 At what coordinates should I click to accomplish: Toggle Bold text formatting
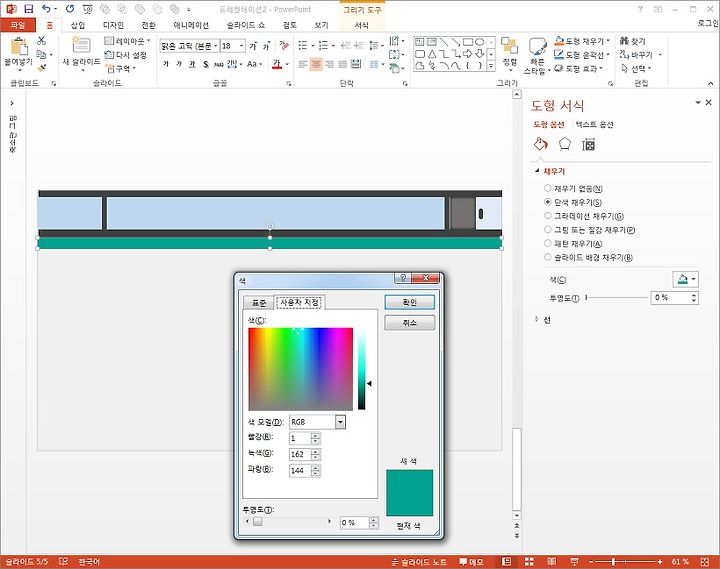[166, 64]
